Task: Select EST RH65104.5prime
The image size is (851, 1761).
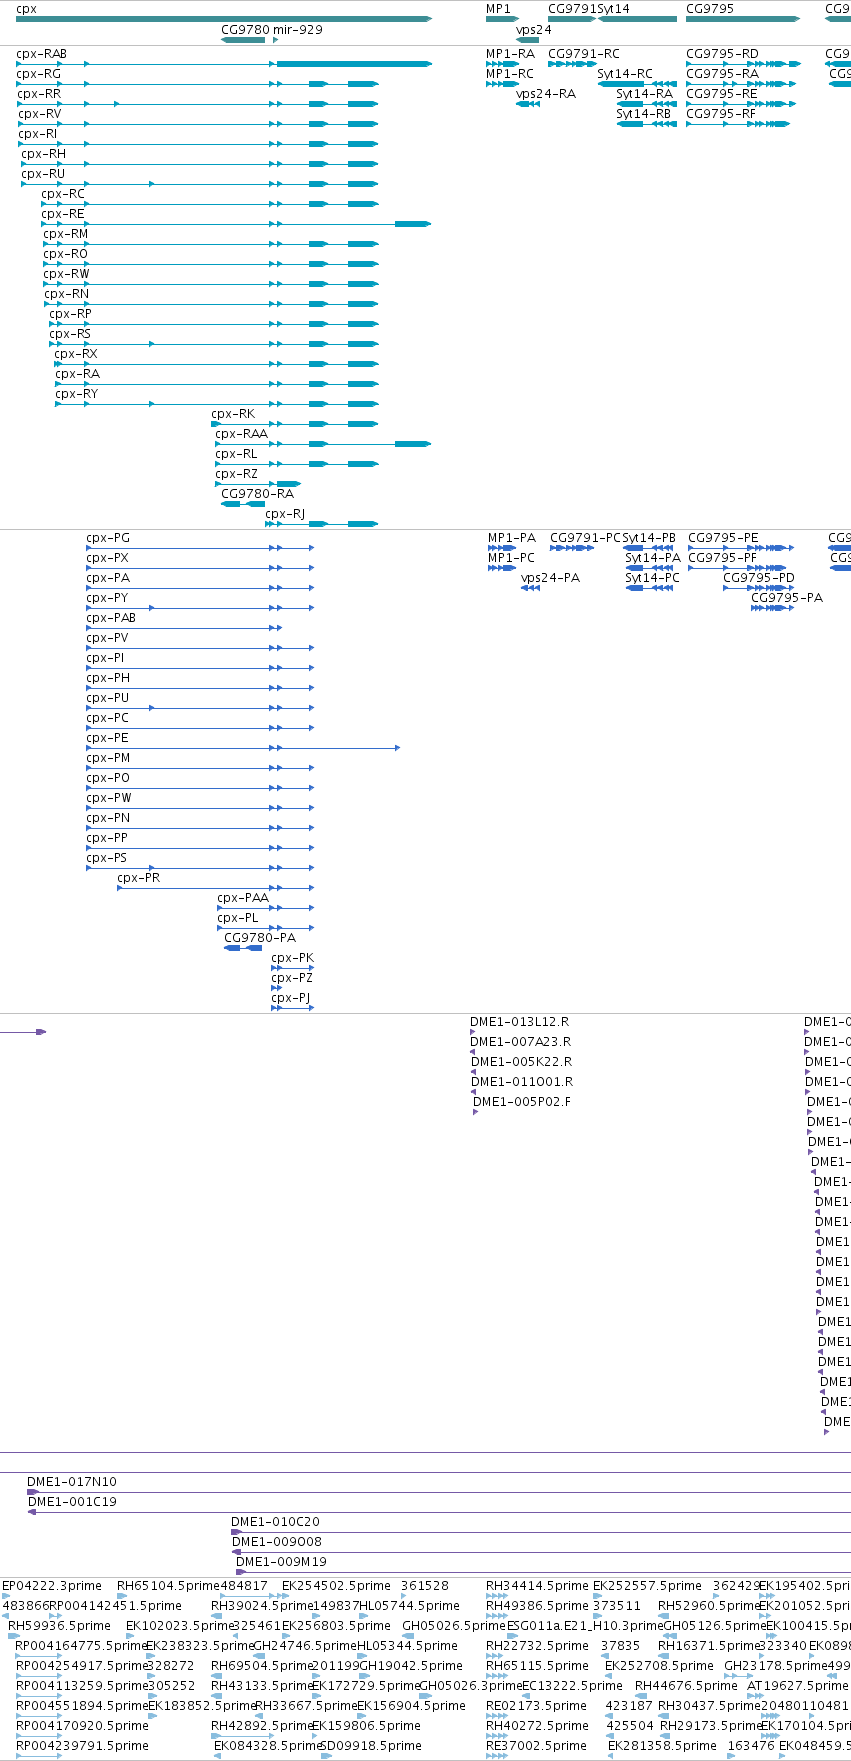Action: coord(168,1586)
